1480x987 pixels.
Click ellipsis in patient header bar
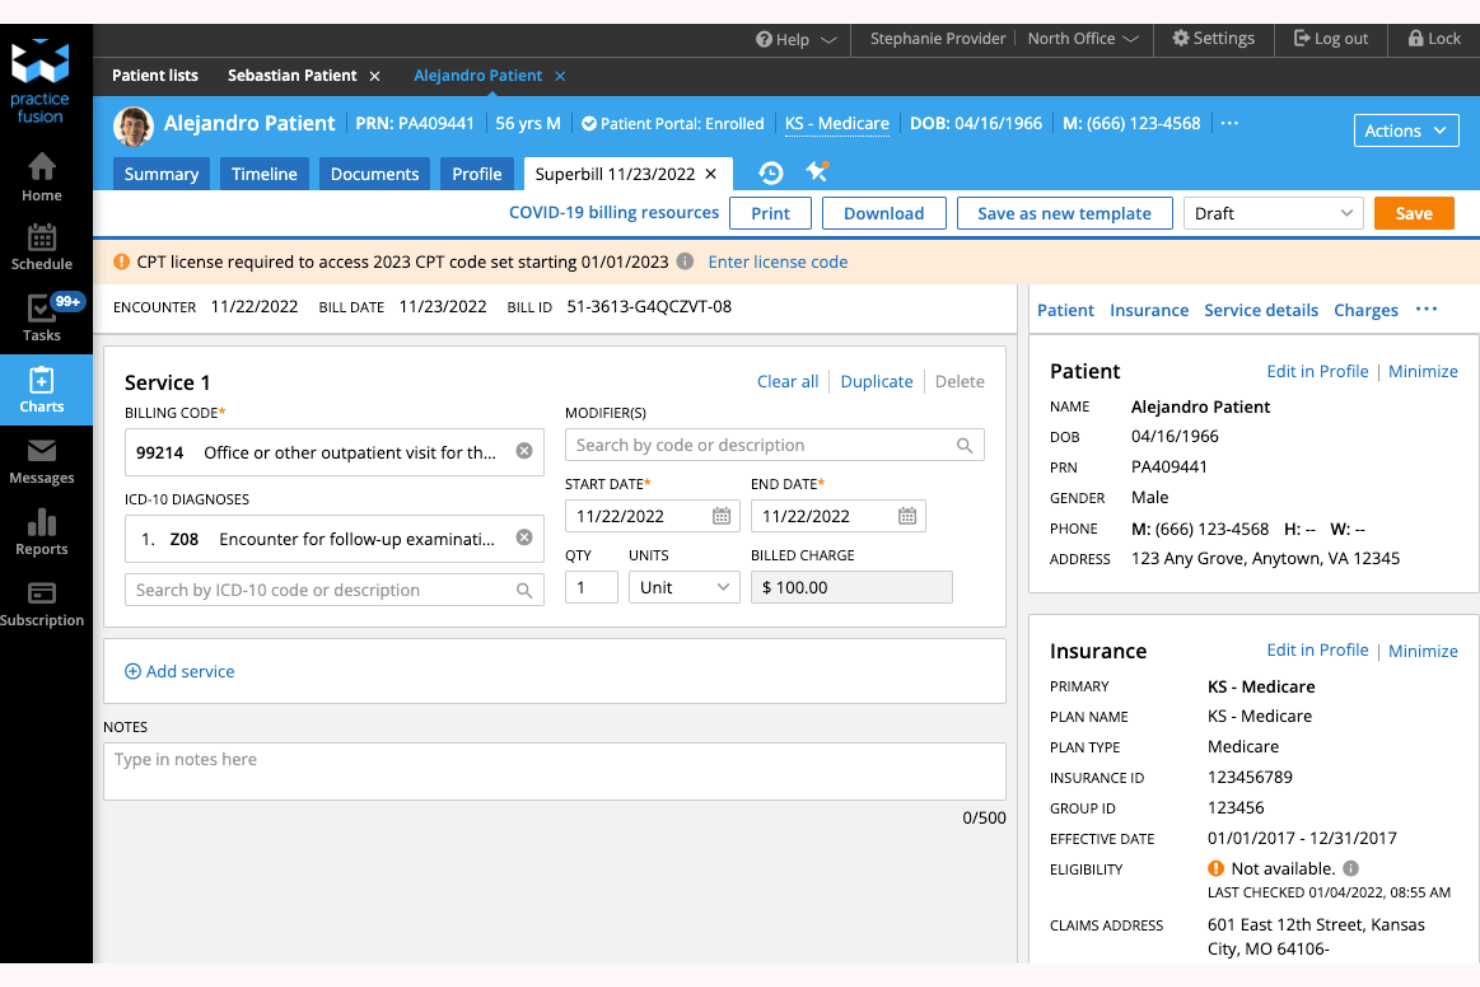point(1230,123)
